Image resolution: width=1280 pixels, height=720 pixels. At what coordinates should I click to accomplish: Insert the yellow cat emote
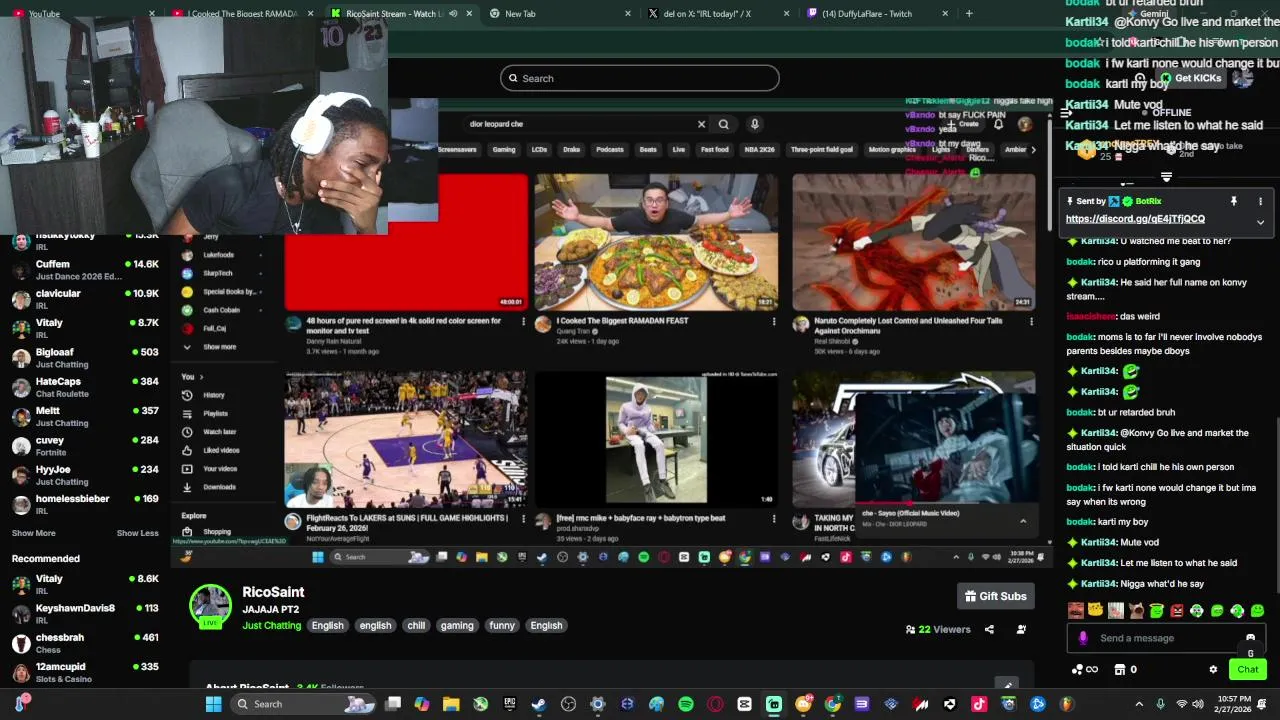click(1095, 611)
